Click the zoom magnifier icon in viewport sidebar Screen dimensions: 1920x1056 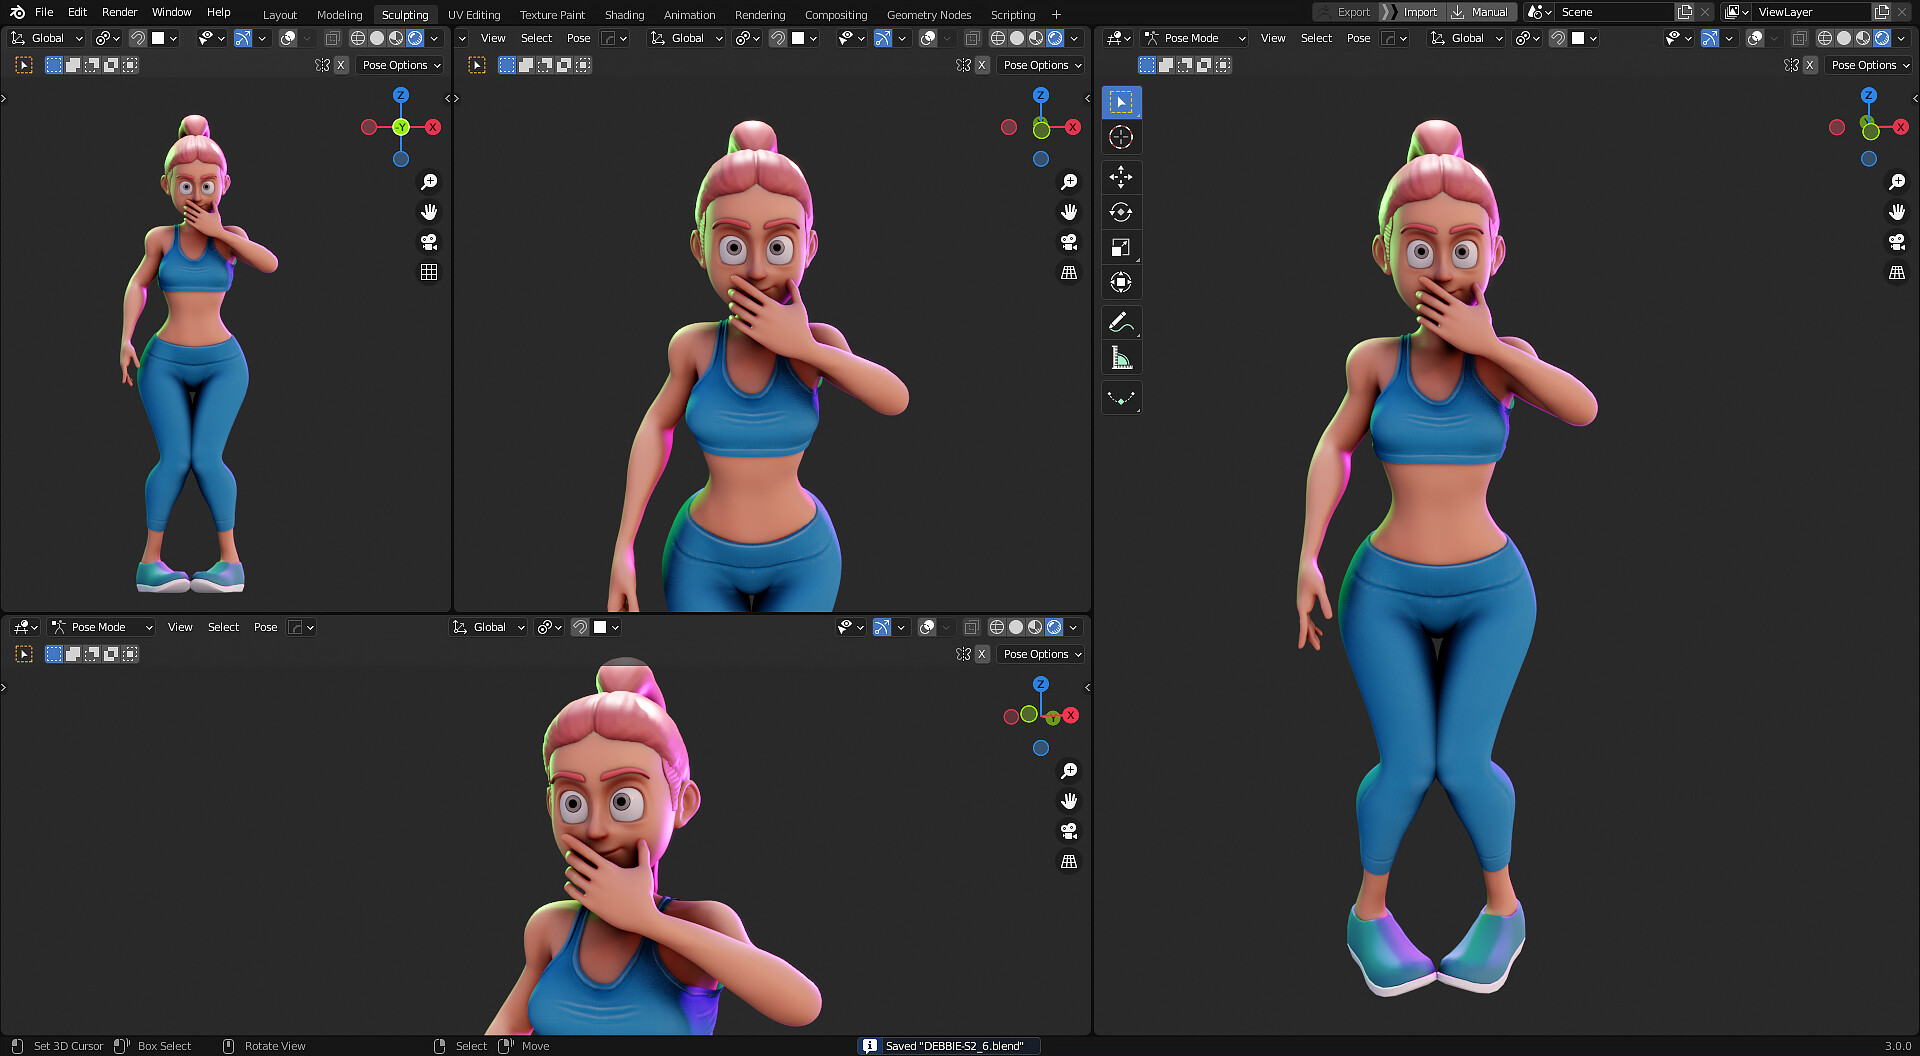point(1897,181)
